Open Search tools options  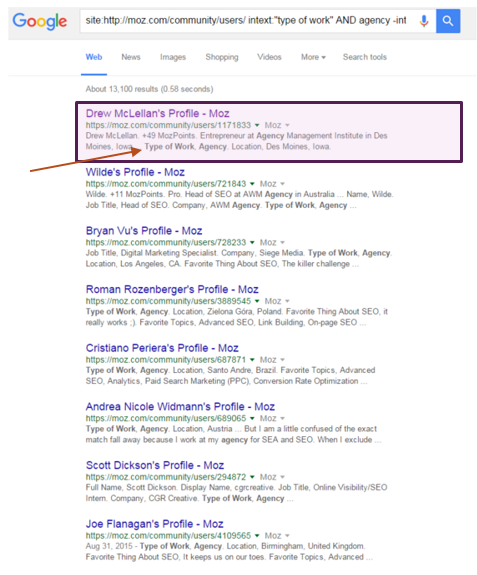point(365,57)
